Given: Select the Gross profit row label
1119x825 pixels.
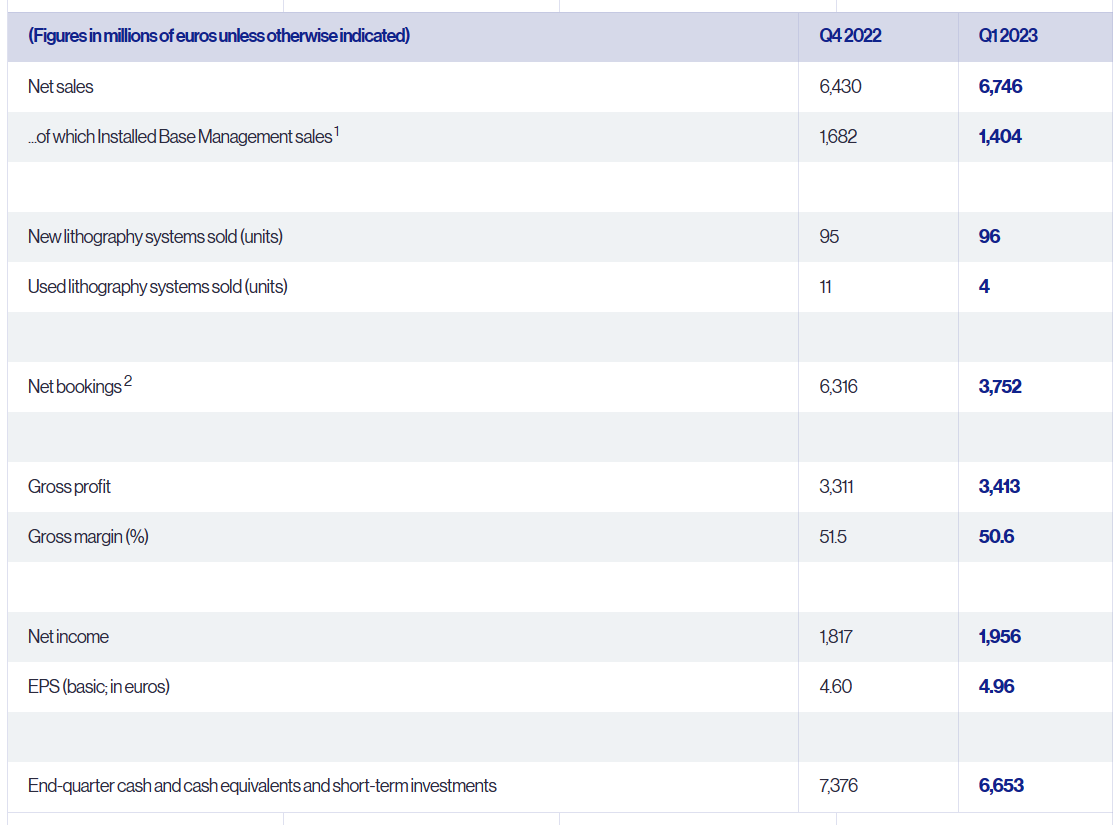Looking at the screenshot, I should [x=69, y=487].
